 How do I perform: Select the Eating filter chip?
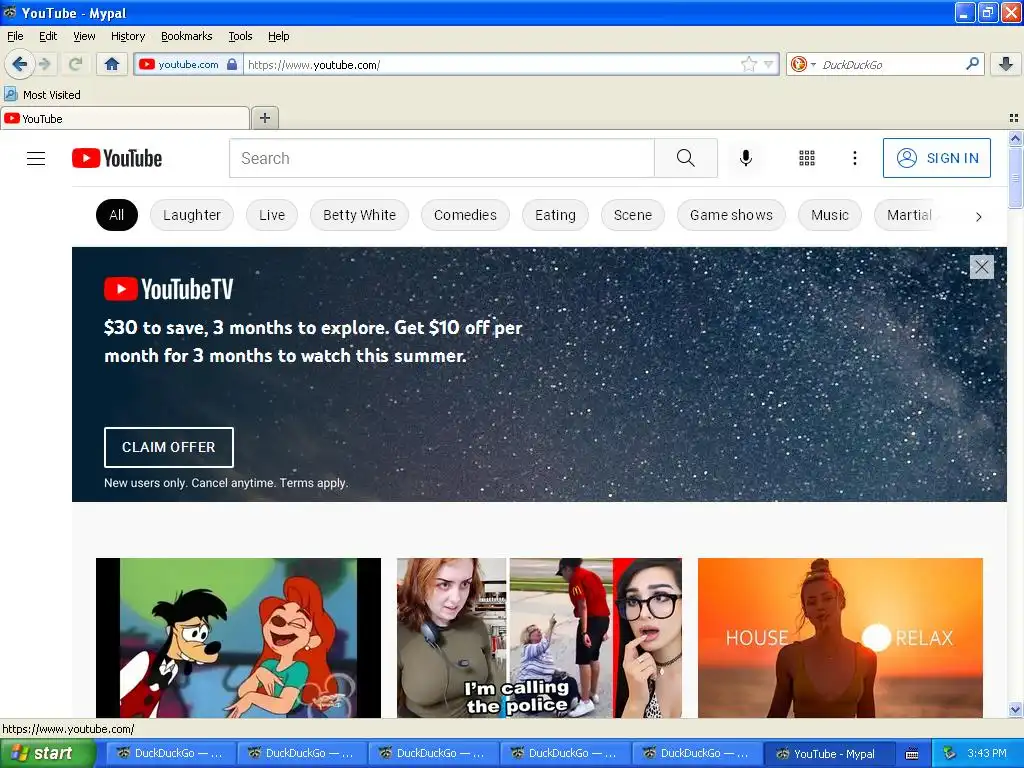point(555,215)
